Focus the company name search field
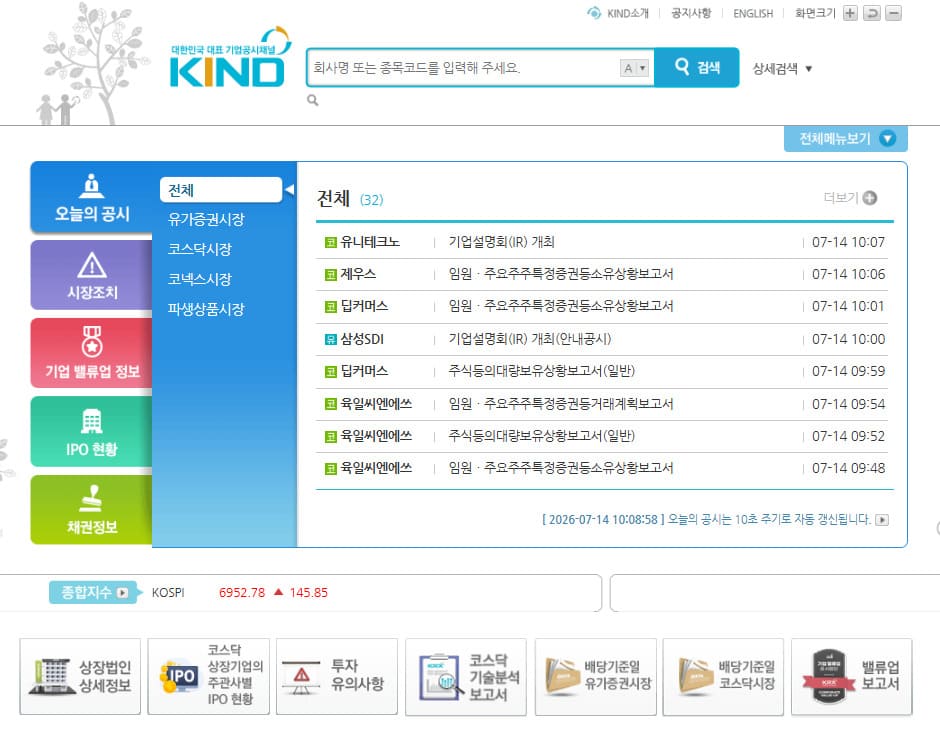Viewport: 940px width, 732px height. (463, 68)
